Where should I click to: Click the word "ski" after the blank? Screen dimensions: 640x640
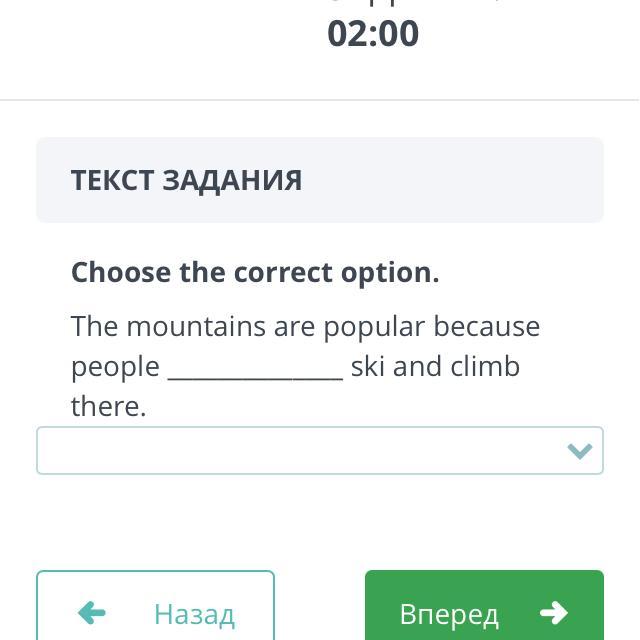[368, 366]
